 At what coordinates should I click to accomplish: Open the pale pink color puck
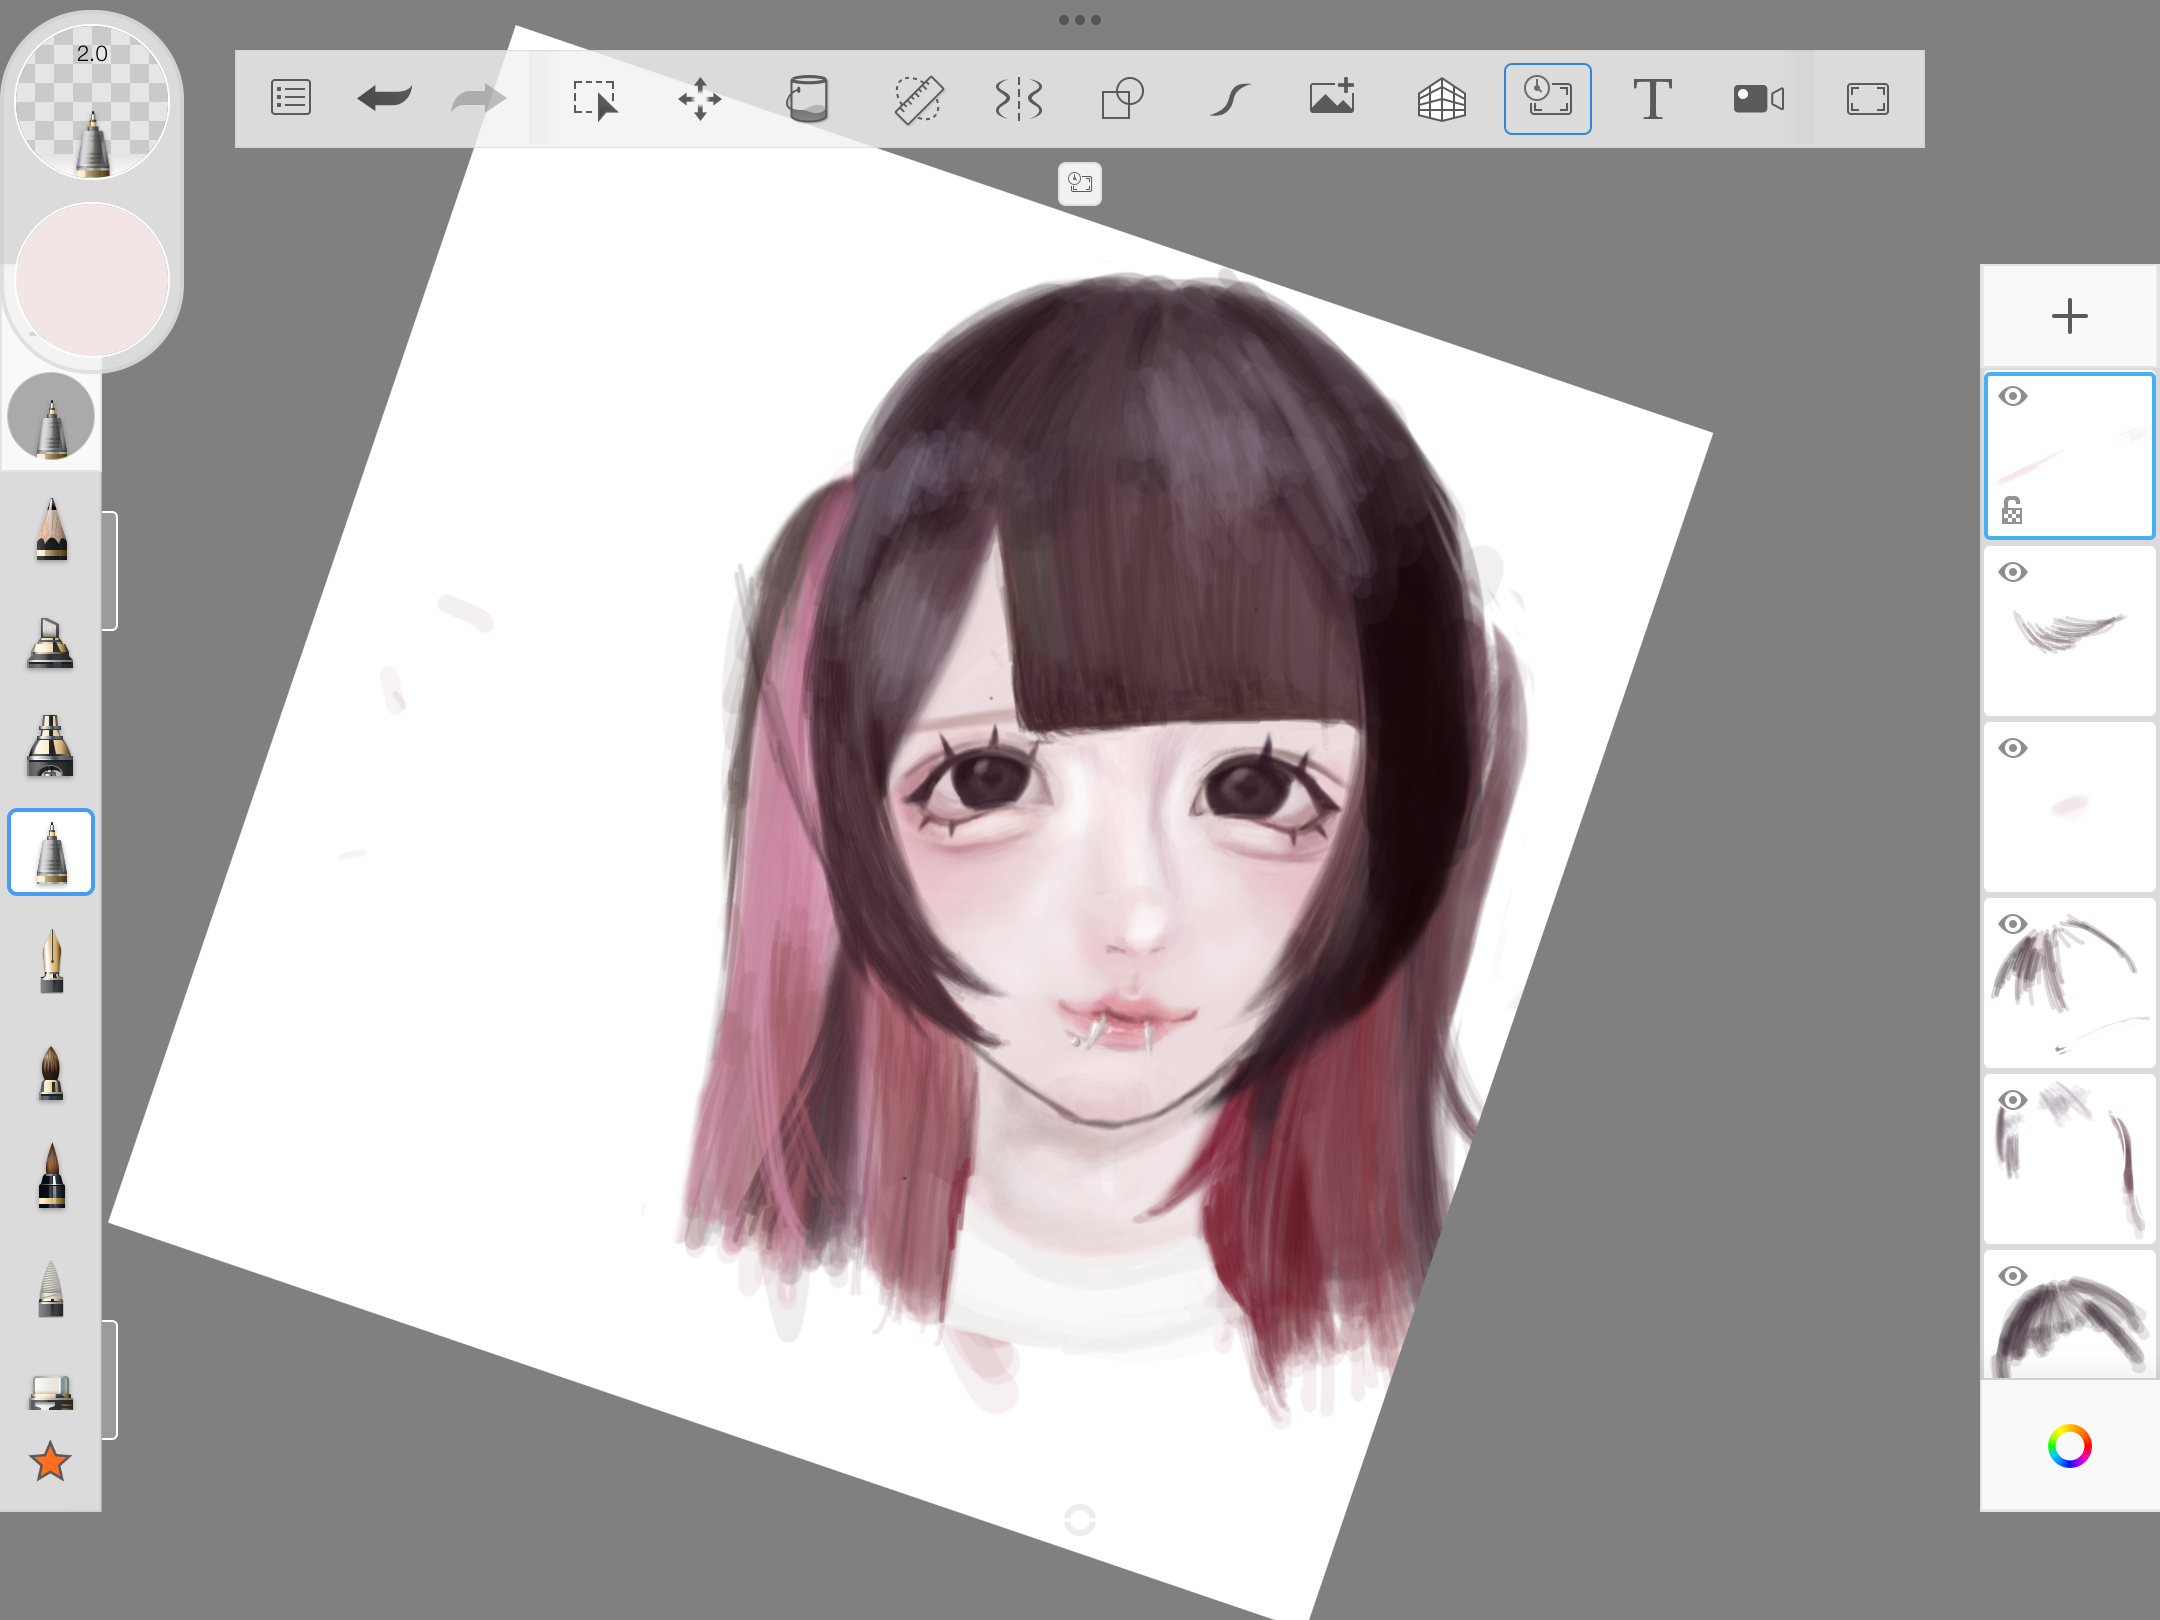click(92, 280)
